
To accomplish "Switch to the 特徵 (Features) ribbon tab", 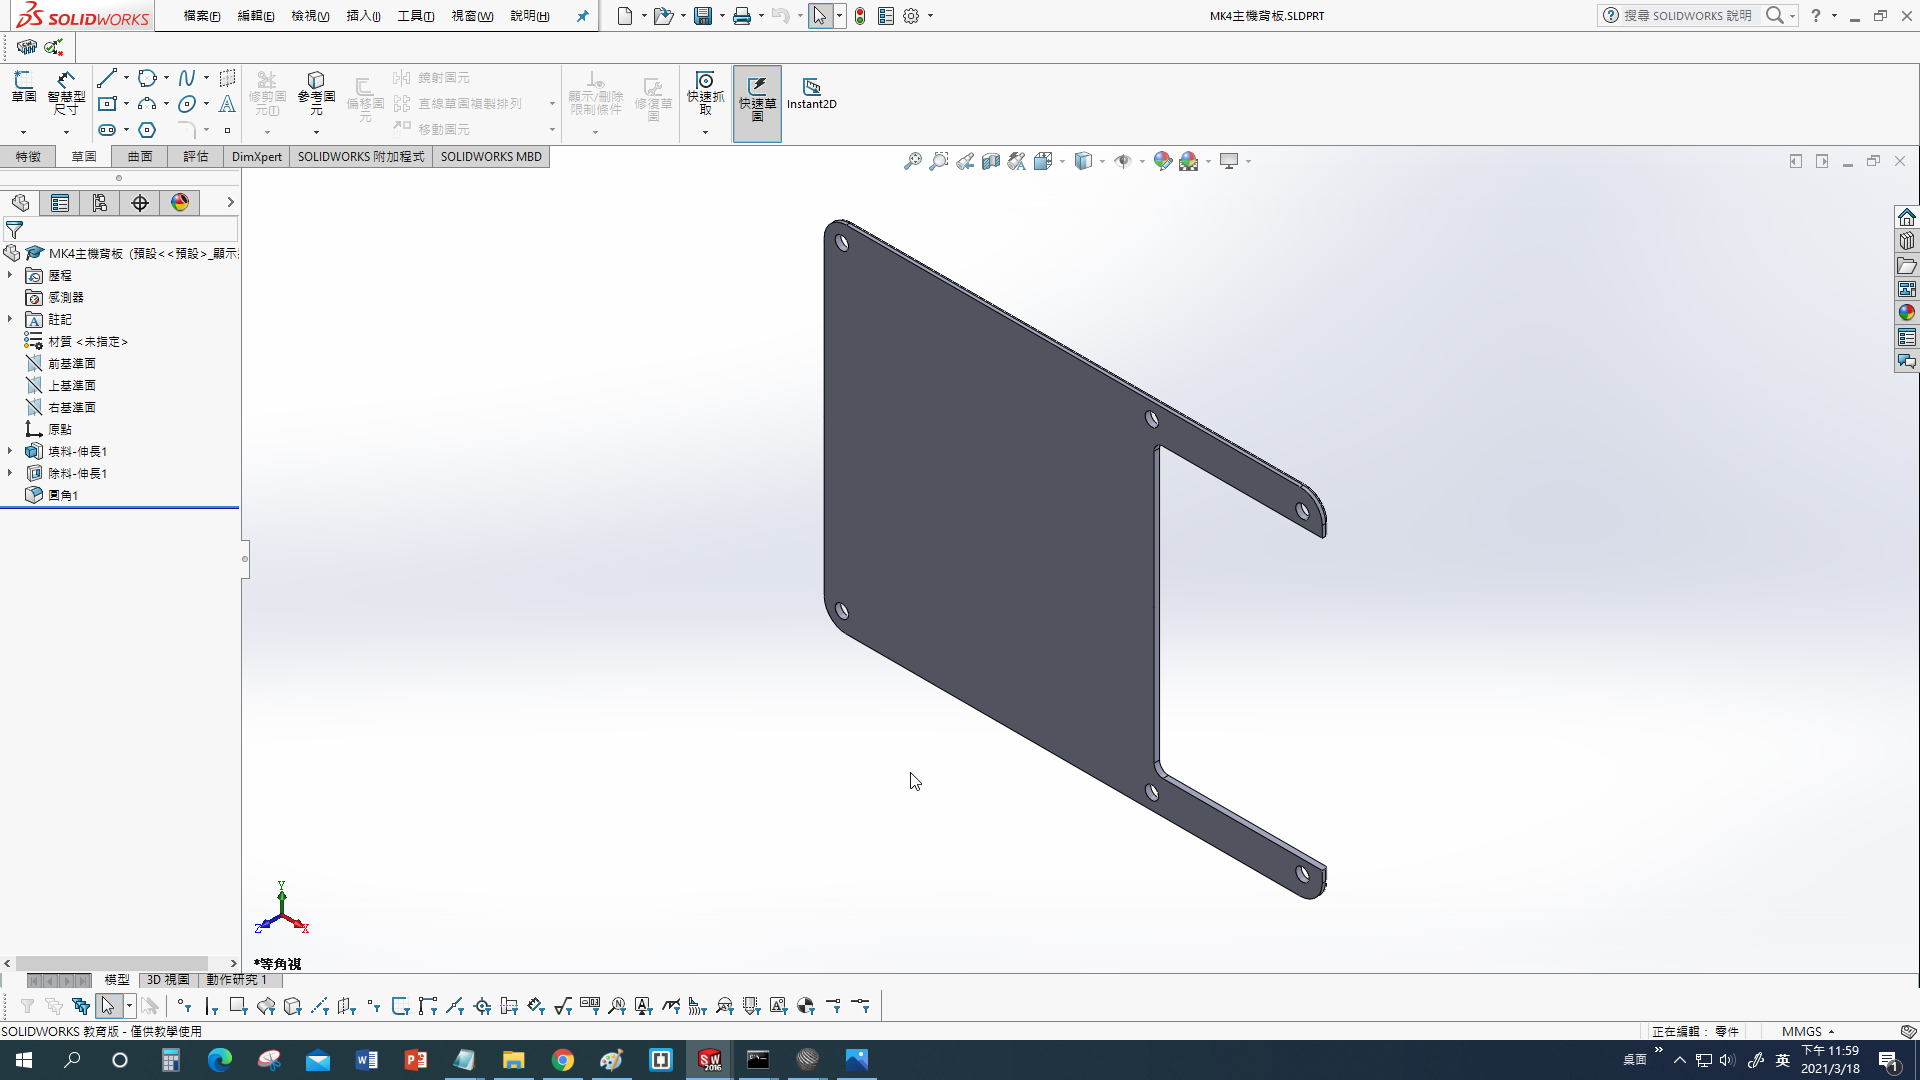I will (28, 157).
